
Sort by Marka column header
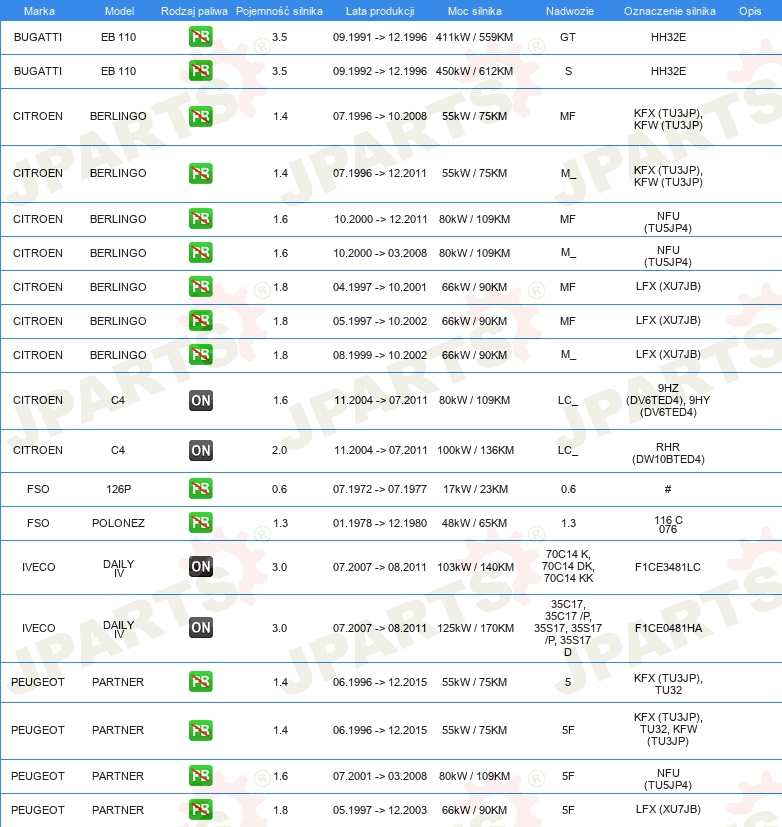pos(39,11)
